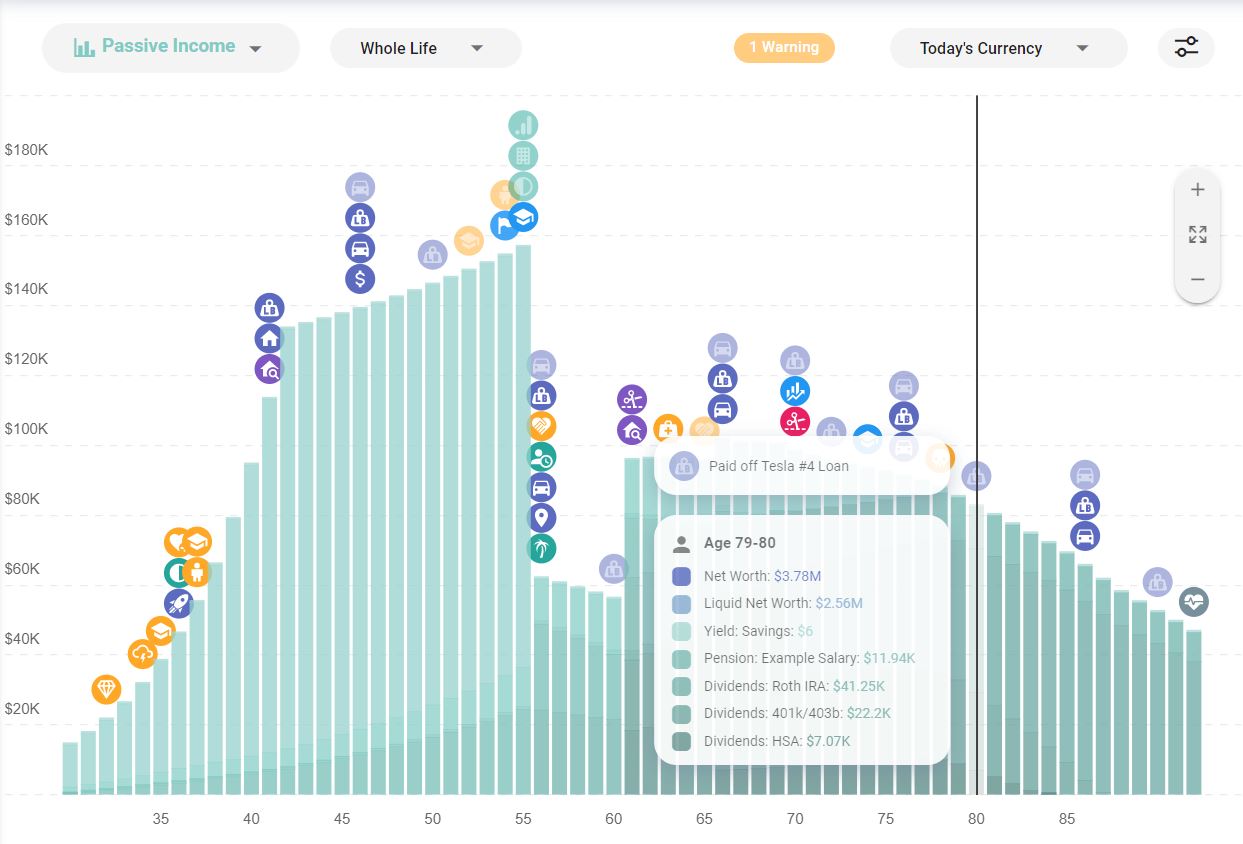Open the medical bag milestone icon near age 64
The width and height of the screenshot is (1243, 844).
667,430
